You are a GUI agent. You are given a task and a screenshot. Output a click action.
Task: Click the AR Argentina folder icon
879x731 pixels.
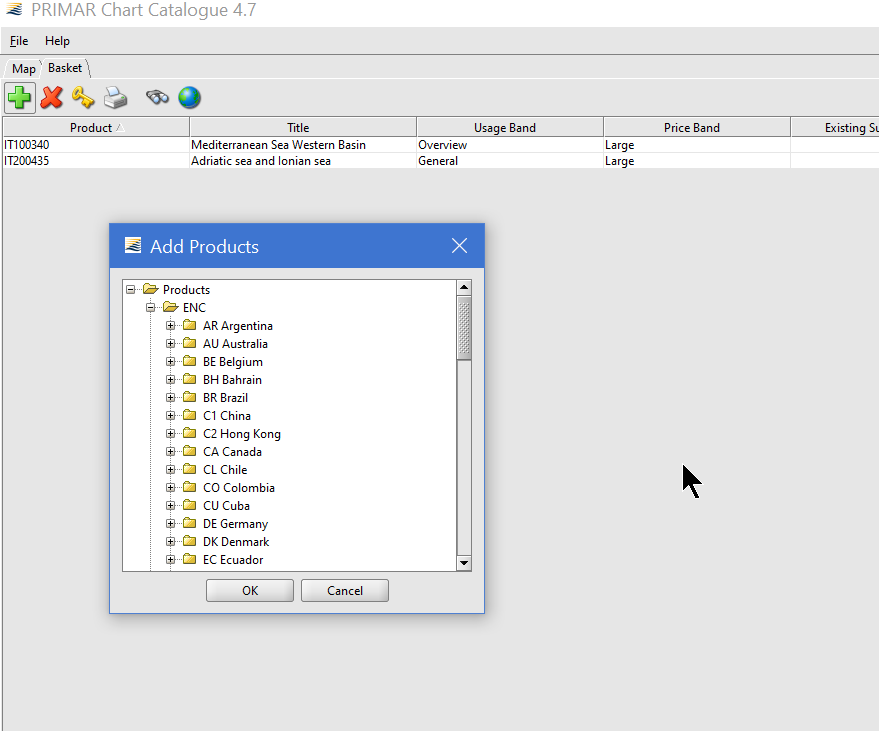[189, 325]
